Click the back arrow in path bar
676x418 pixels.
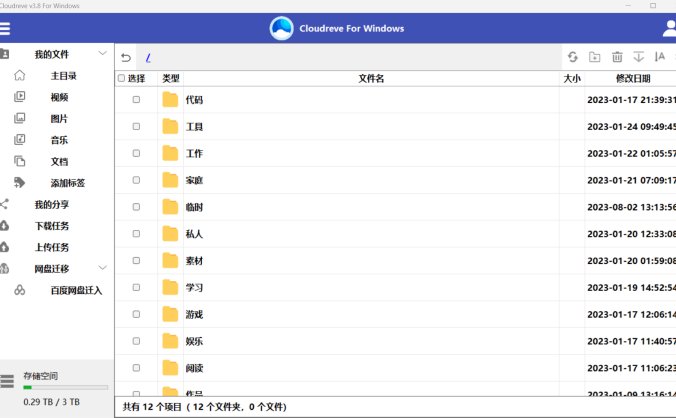pos(126,57)
